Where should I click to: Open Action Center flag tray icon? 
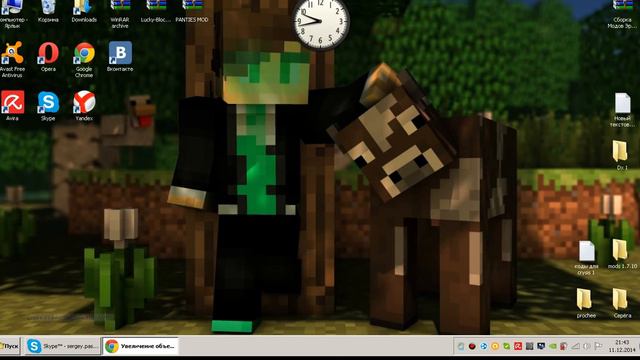[x=598, y=346]
